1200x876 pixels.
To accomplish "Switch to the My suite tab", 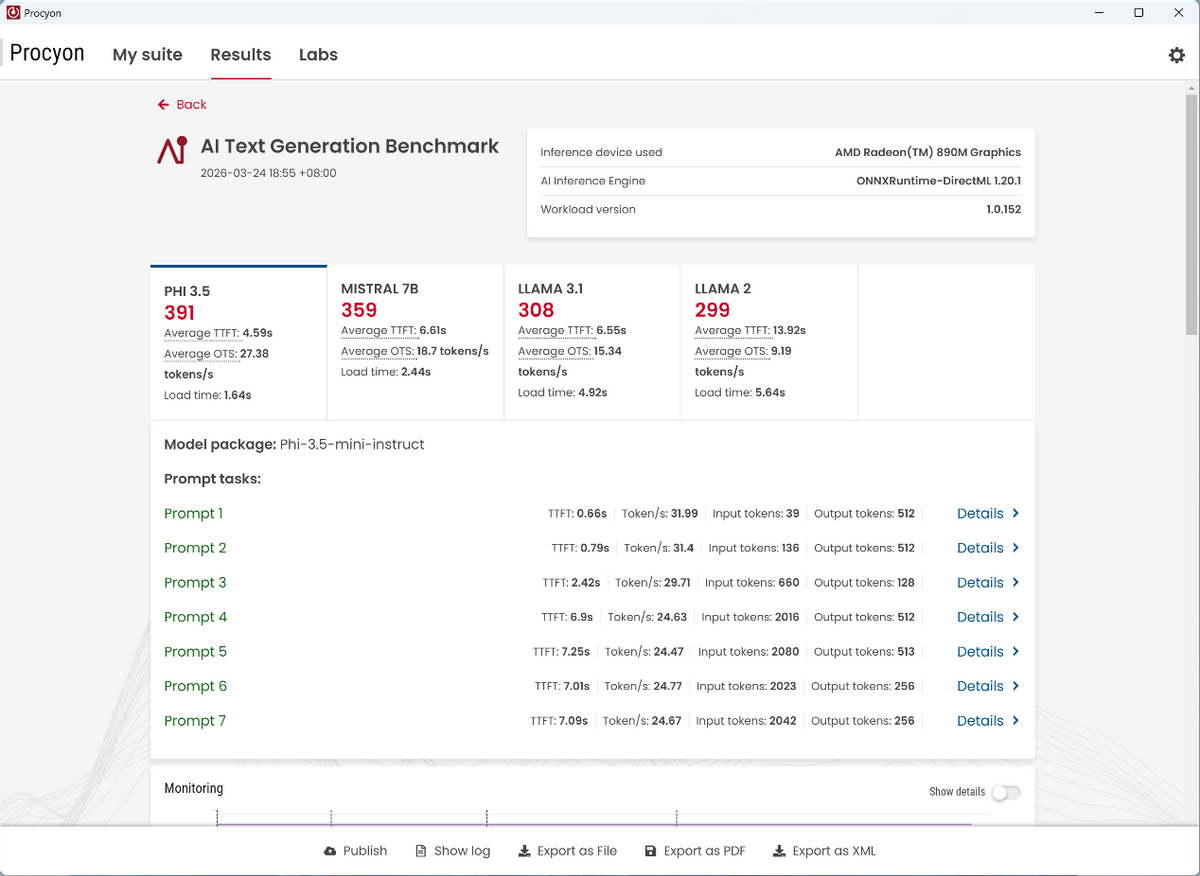I will click(x=147, y=55).
